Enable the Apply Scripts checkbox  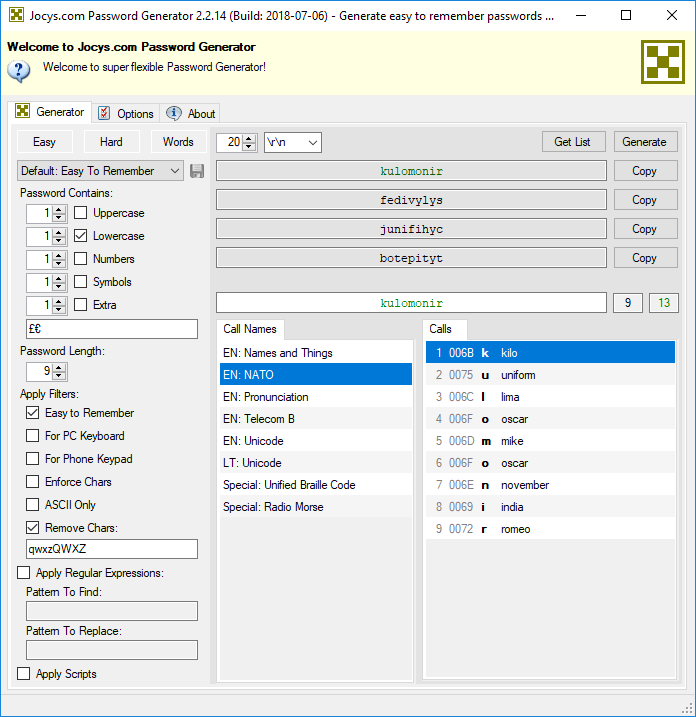pos(23,674)
